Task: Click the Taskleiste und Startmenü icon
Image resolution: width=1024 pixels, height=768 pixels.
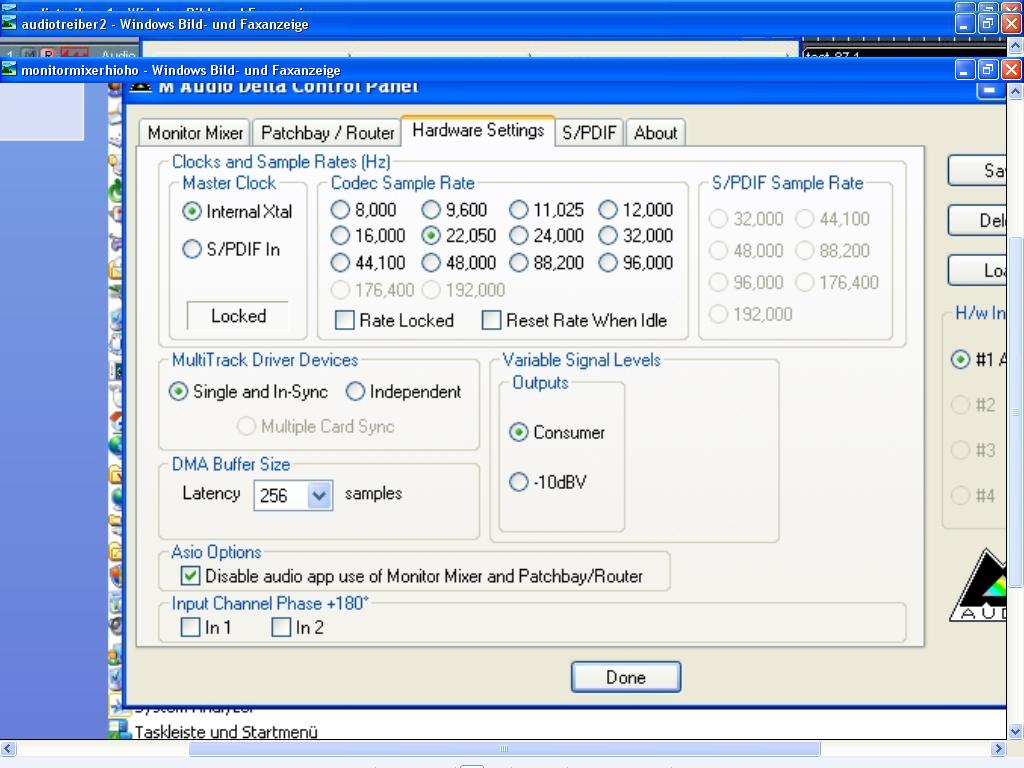Action: point(120,730)
